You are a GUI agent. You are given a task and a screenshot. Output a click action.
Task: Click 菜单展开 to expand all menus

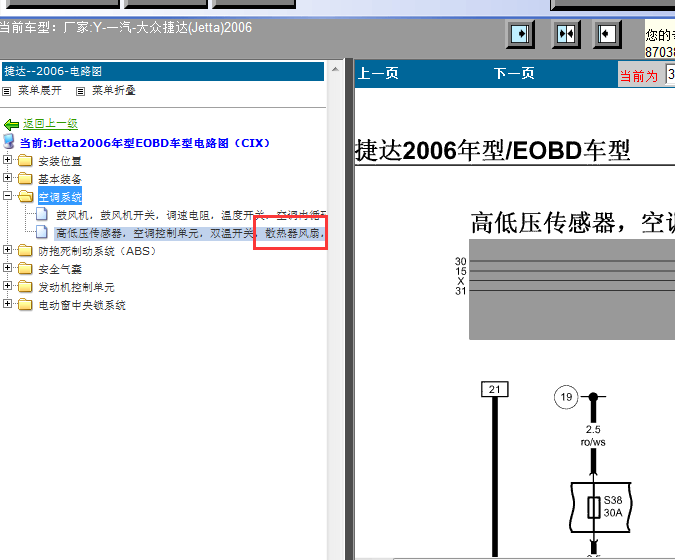39,90
